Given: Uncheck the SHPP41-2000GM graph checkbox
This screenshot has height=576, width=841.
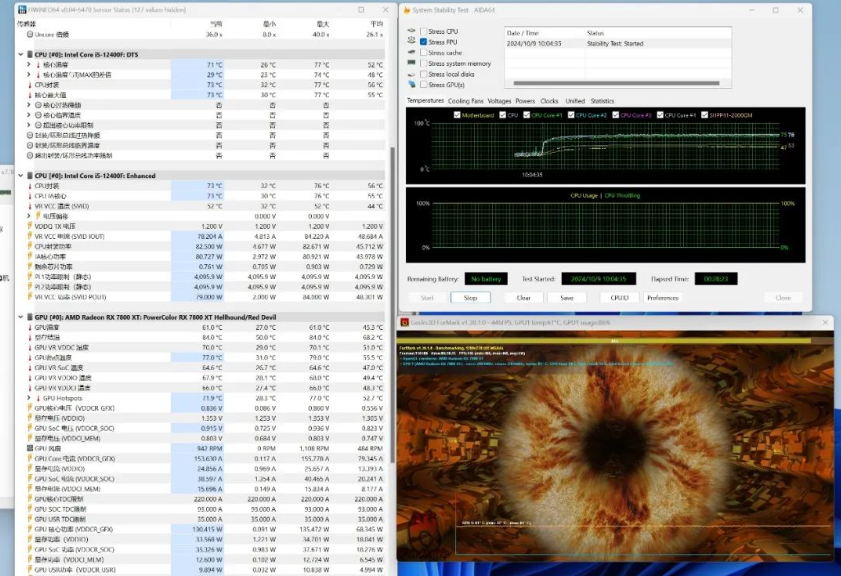Looking at the screenshot, I should 705,115.
